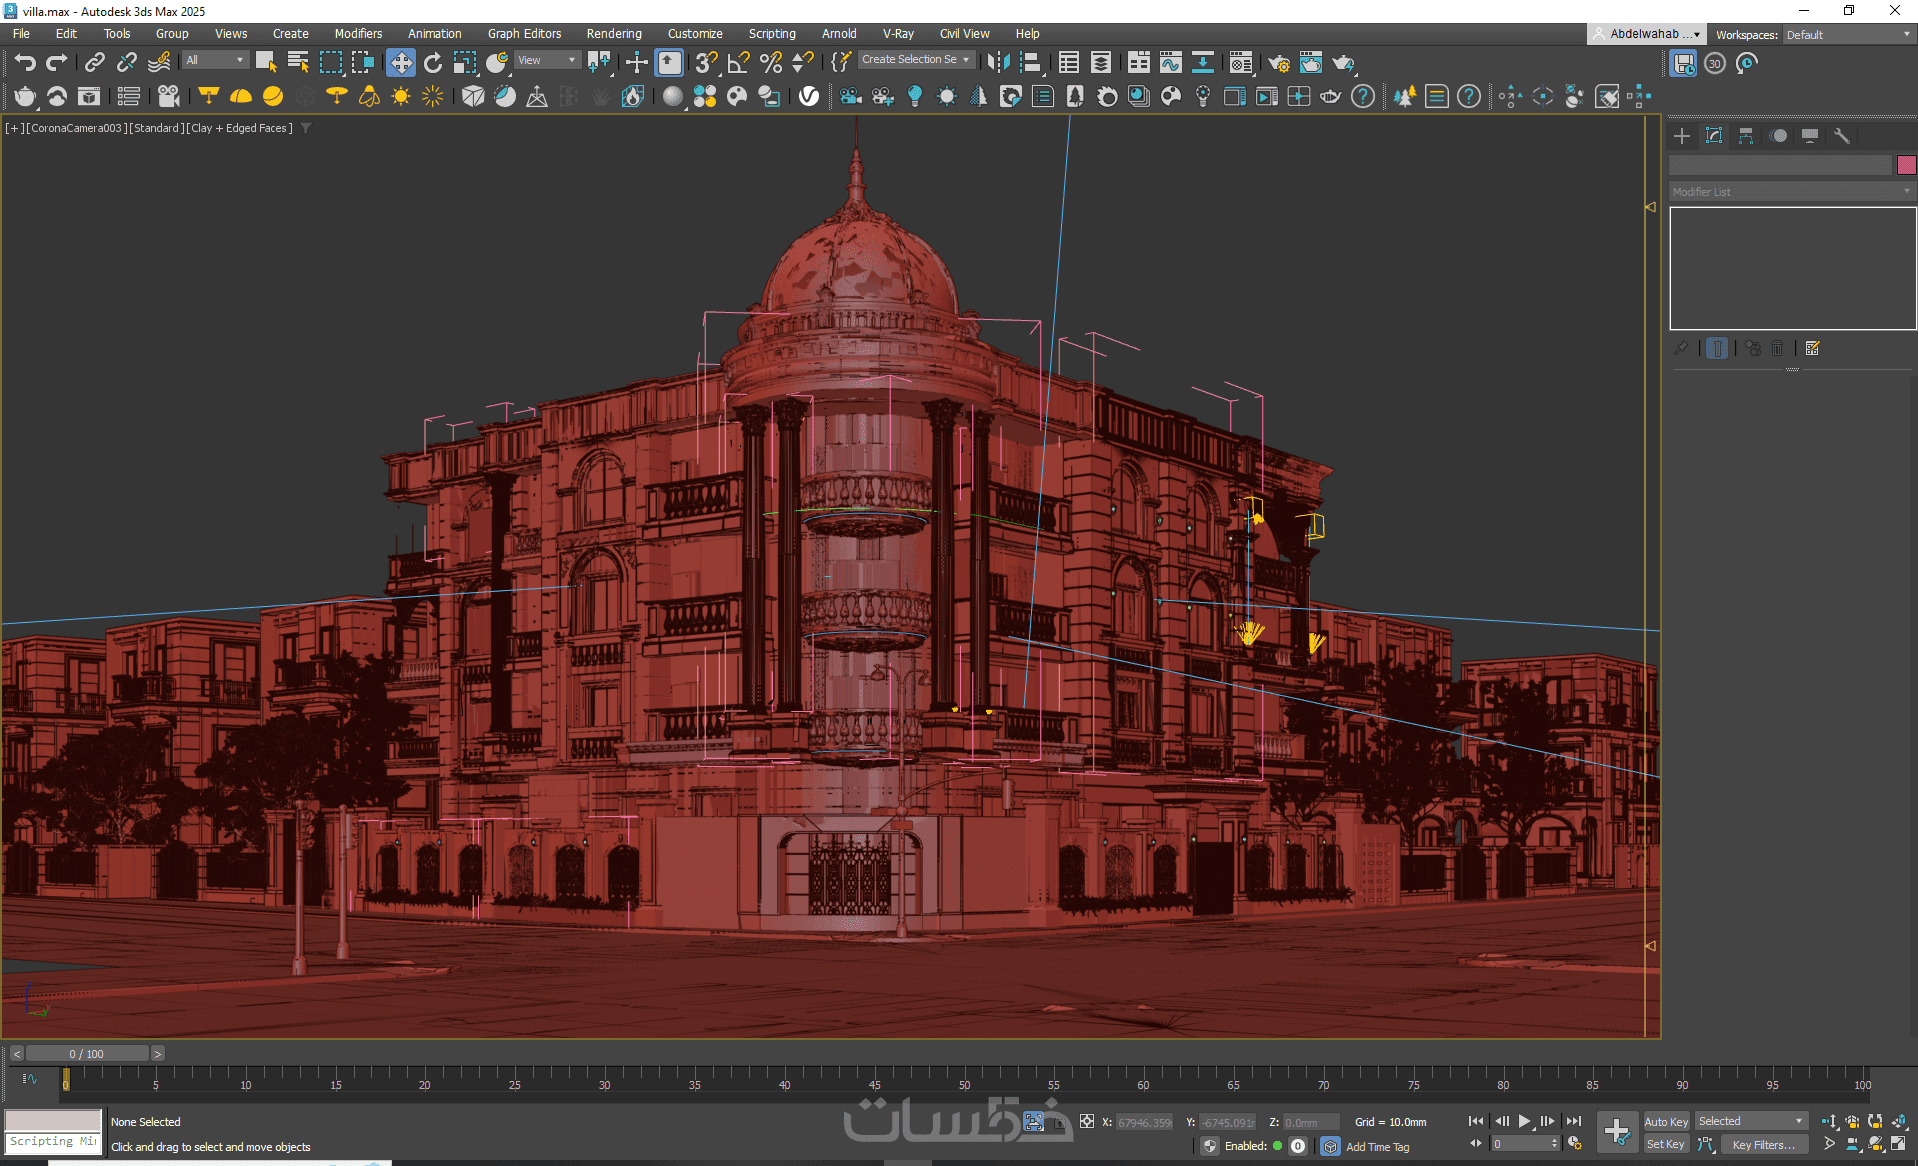Open Render Setup teapot icon
Viewport: 1918px width, 1166px height.
coord(1278,63)
